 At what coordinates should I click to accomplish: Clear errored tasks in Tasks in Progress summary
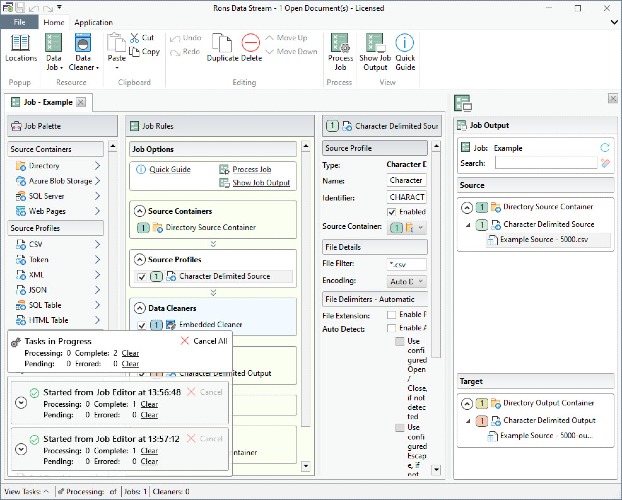[130, 364]
